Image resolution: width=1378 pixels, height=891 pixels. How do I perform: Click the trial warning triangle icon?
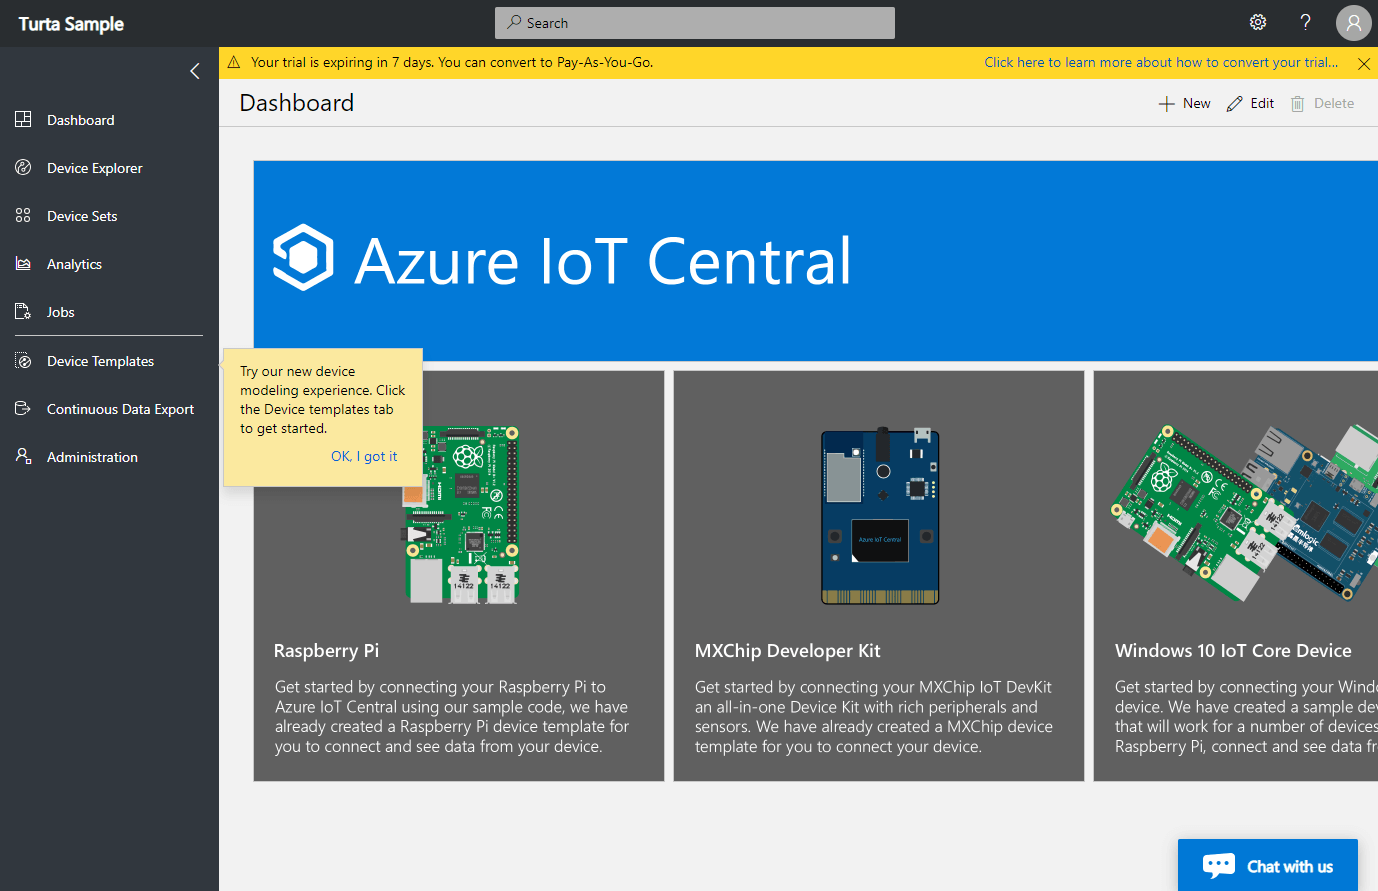[234, 62]
